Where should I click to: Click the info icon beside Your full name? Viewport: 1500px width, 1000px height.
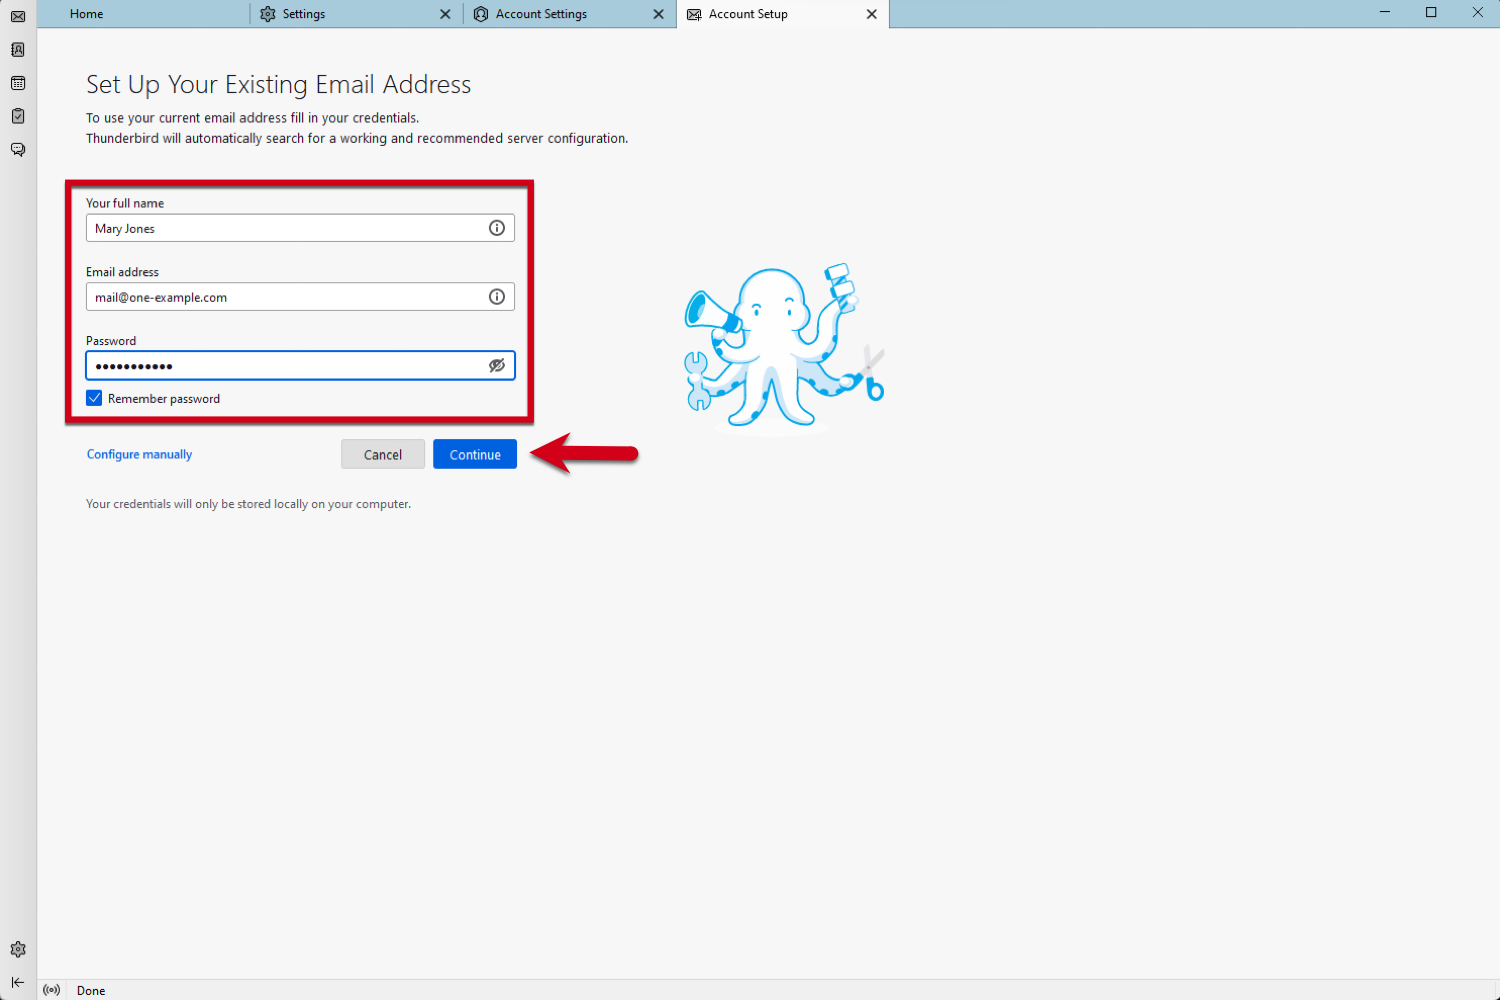[x=497, y=228]
